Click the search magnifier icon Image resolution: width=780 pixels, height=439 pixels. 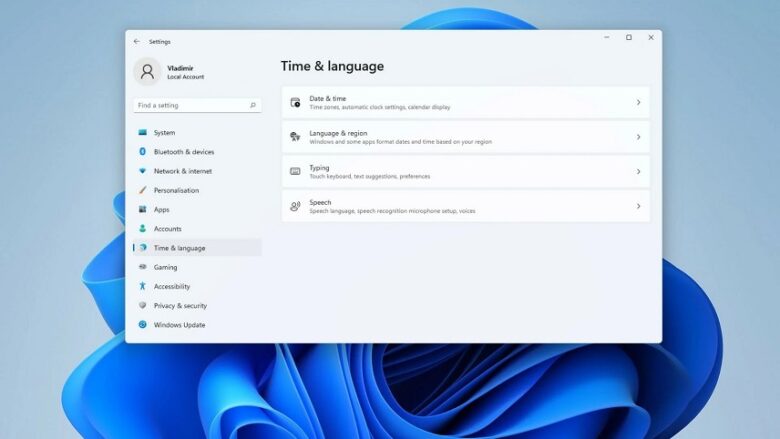[x=253, y=105]
